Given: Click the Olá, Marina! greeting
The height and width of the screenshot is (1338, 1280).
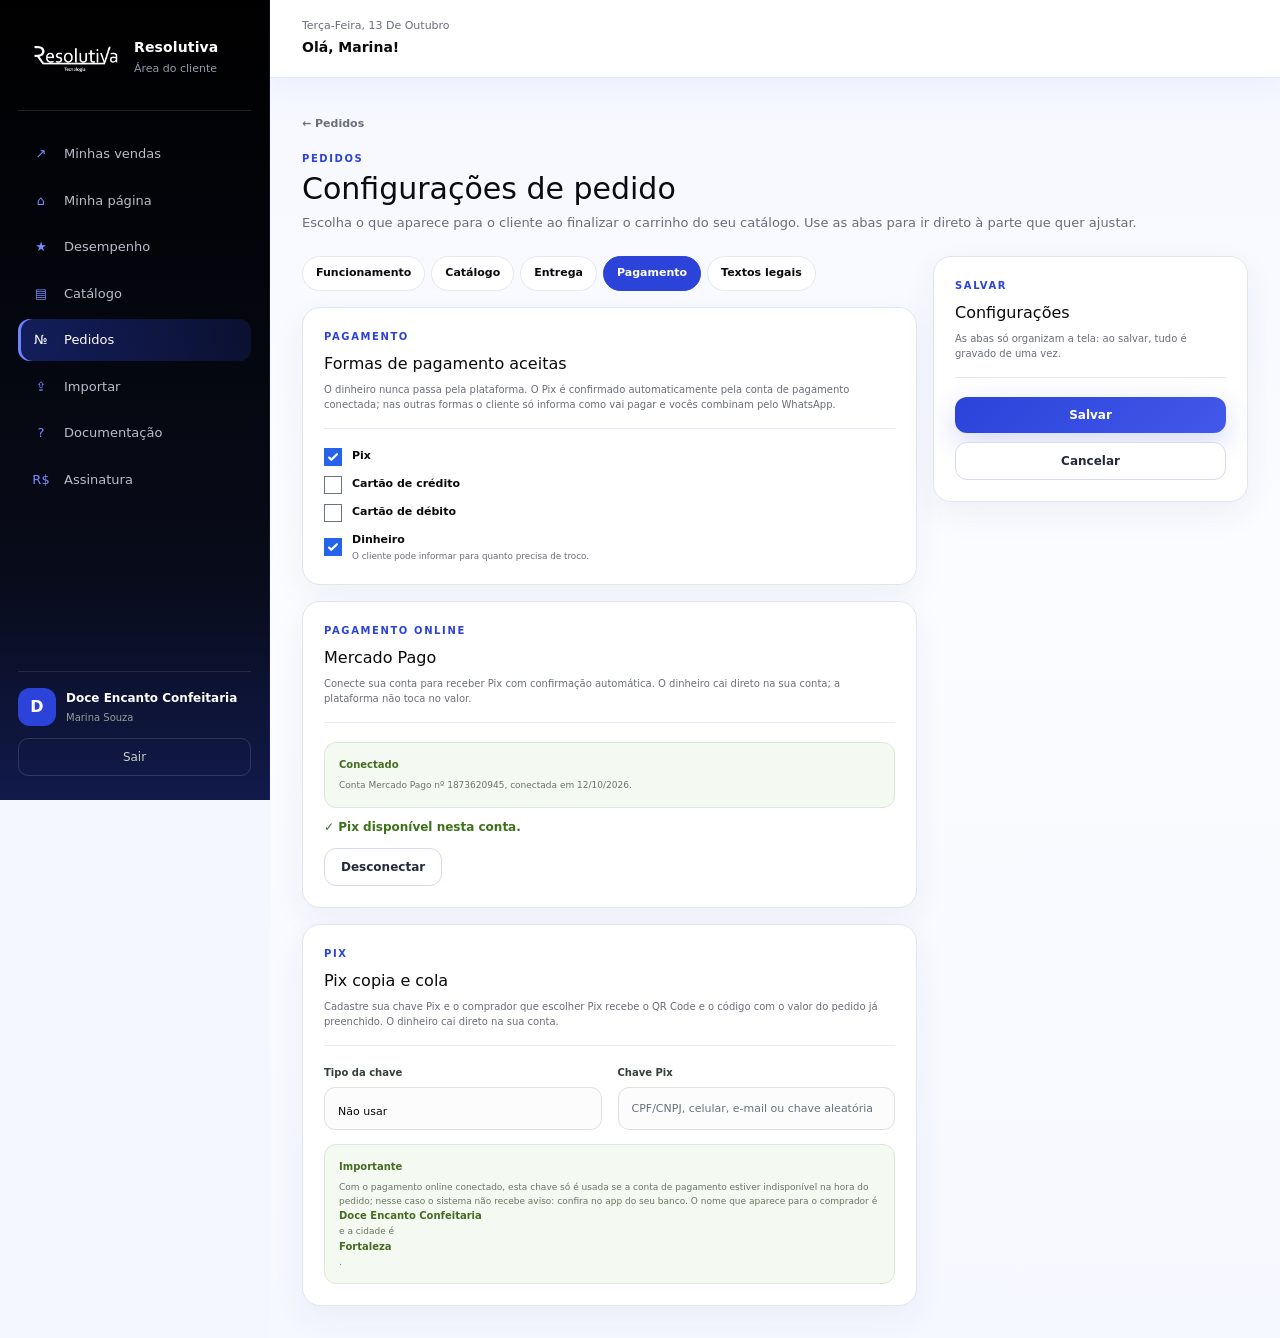Looking at the screenshot, I should click(x=350, y=47).
